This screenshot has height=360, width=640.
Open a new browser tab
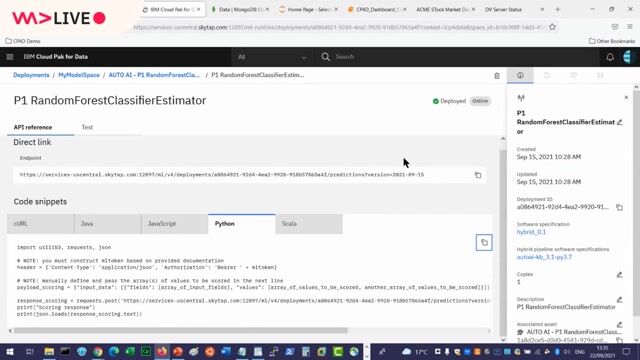pos(558,9)
